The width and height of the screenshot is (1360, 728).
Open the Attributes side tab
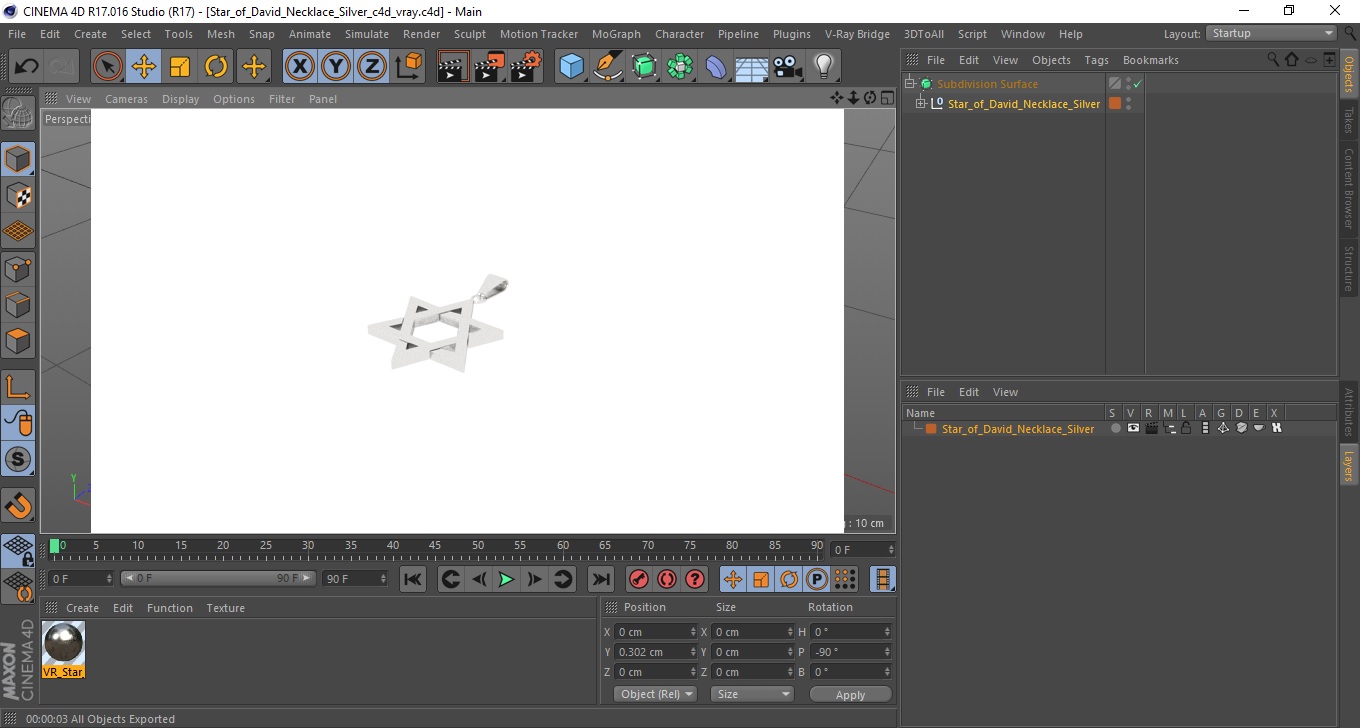coord(1349,411)
